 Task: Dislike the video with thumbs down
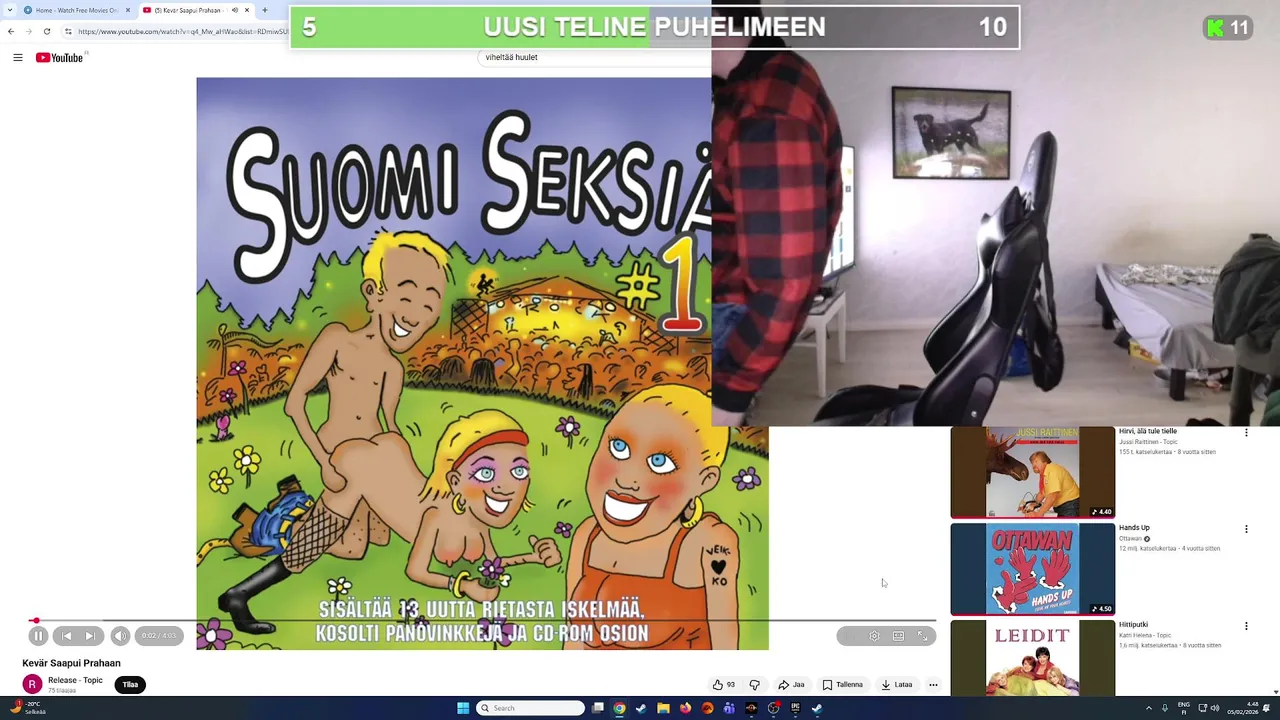pyautogui.click(x=755, y=685)
